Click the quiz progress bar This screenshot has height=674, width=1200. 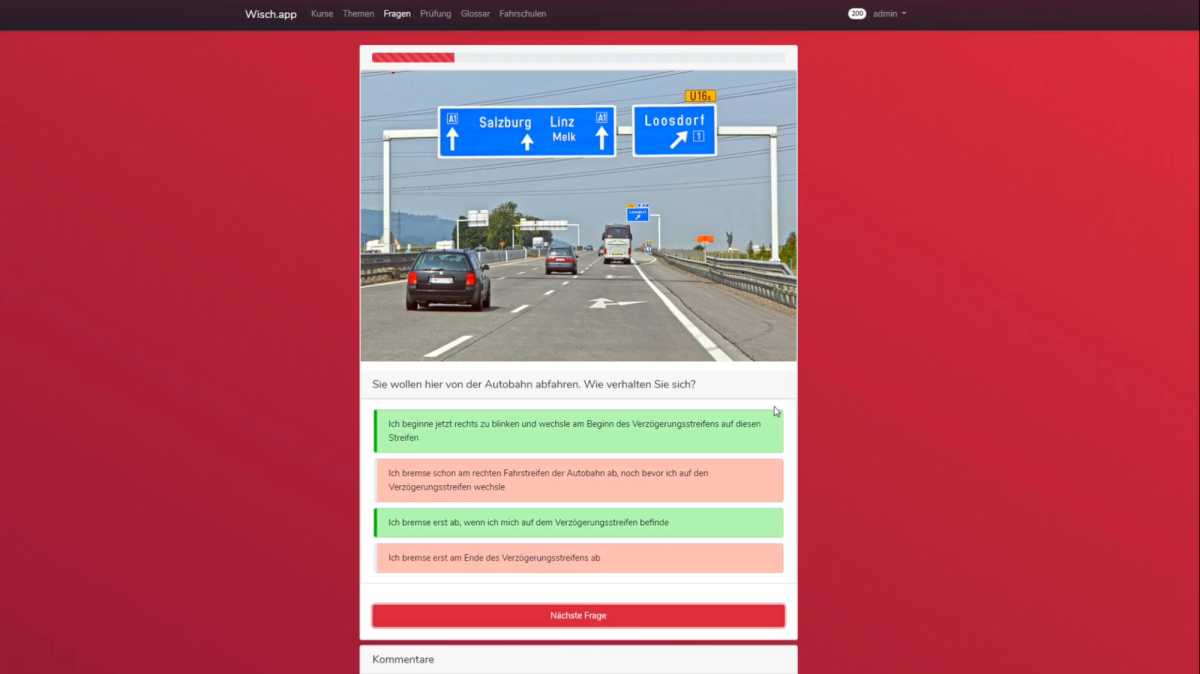pyautogui.click(x=578, y=58)
